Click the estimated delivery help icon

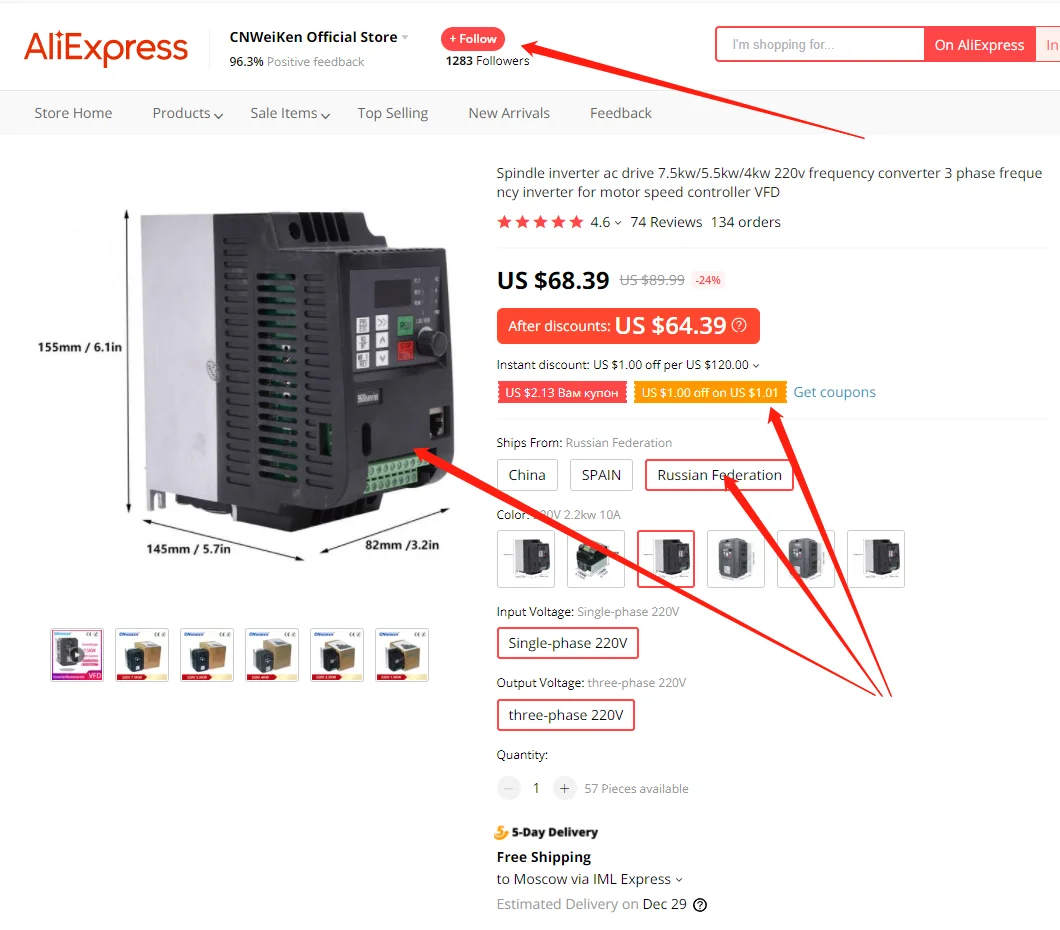(700, 904)
